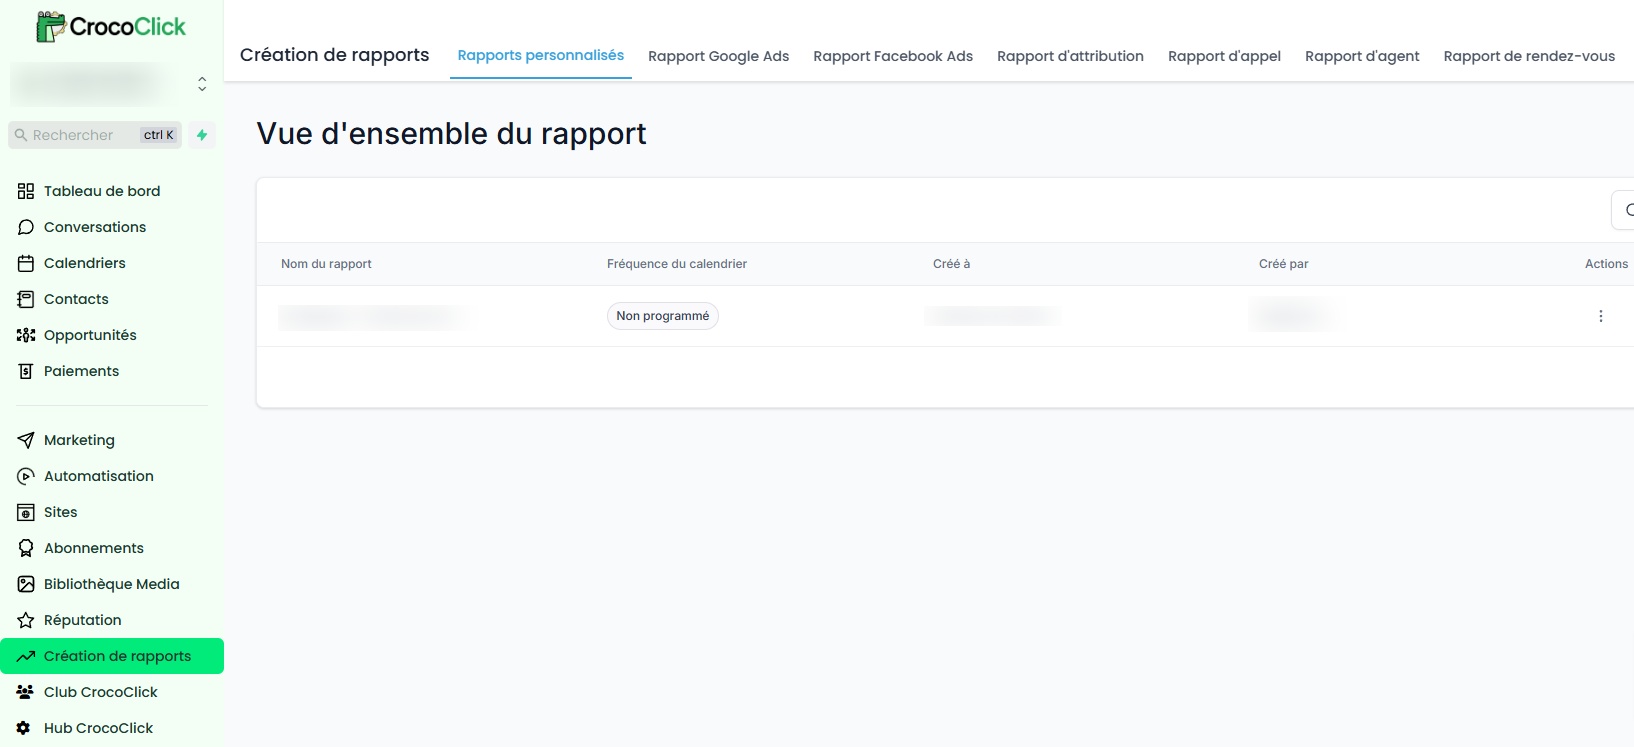Expand the account switcher chevrons
Viewport: 1634px width, 747px height.
click(202, 84)
